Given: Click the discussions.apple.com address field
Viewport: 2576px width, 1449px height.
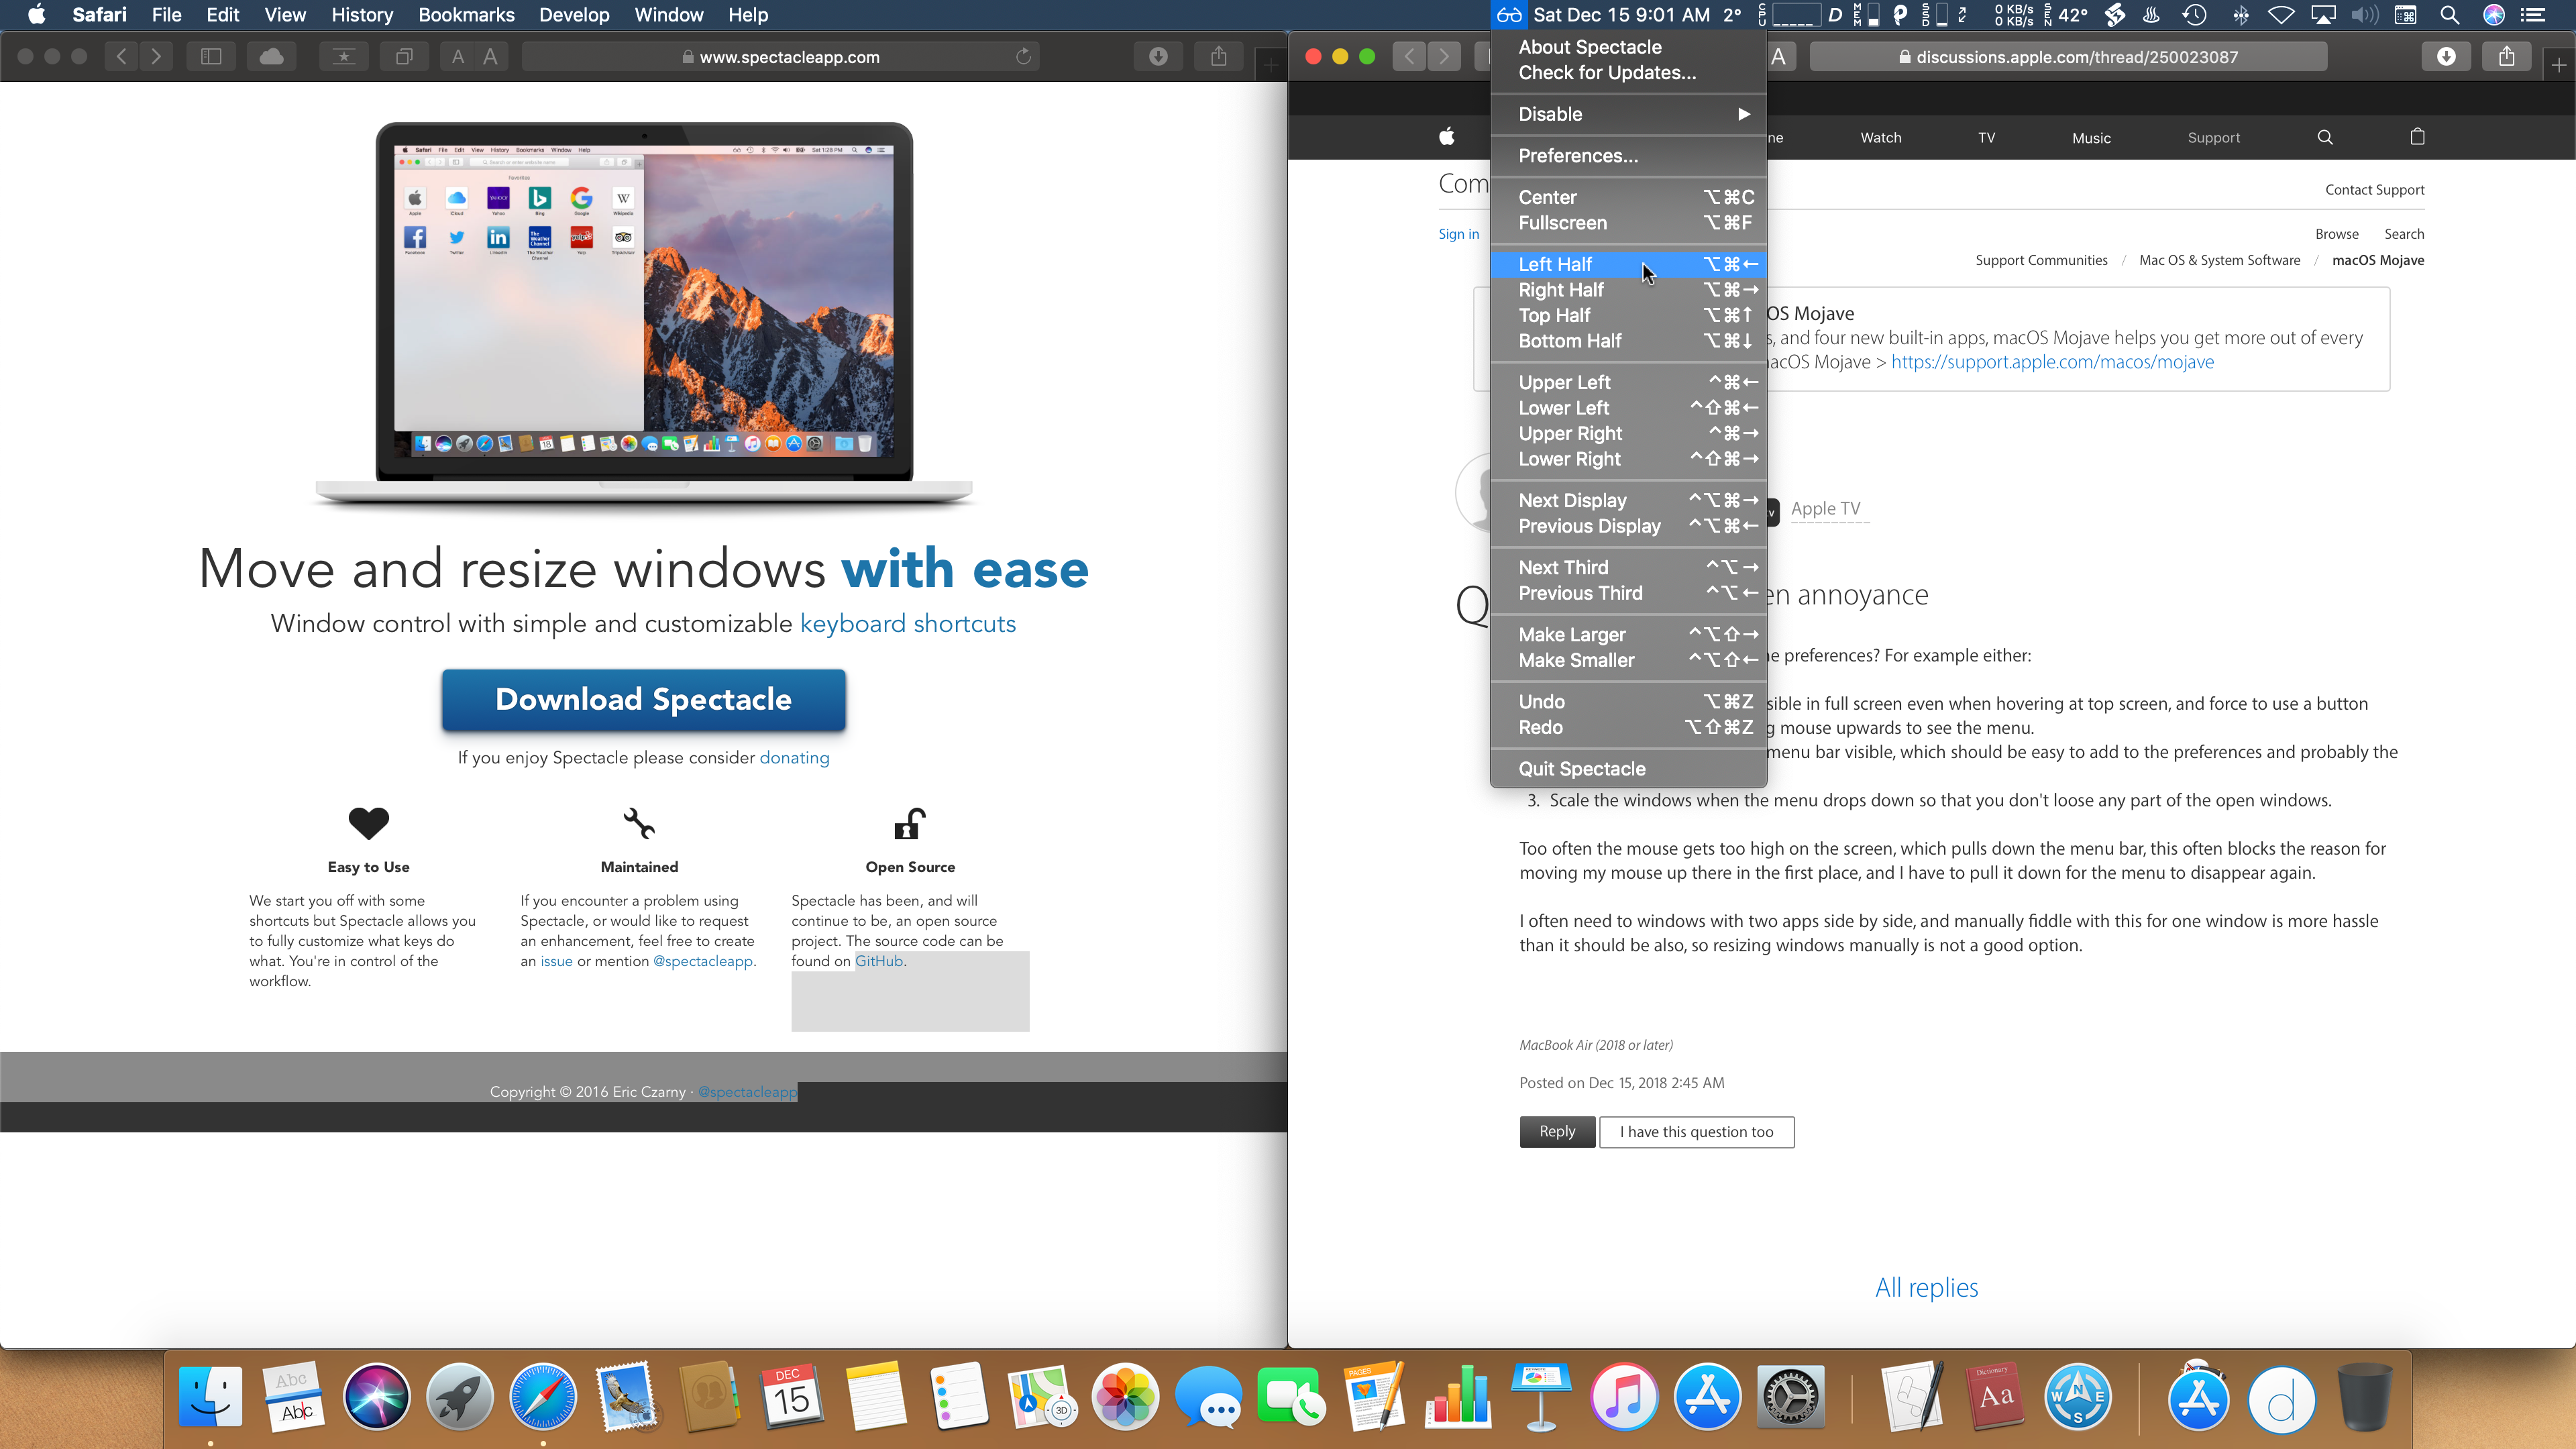Looking at the screenshot, I should pos(2068,57).
